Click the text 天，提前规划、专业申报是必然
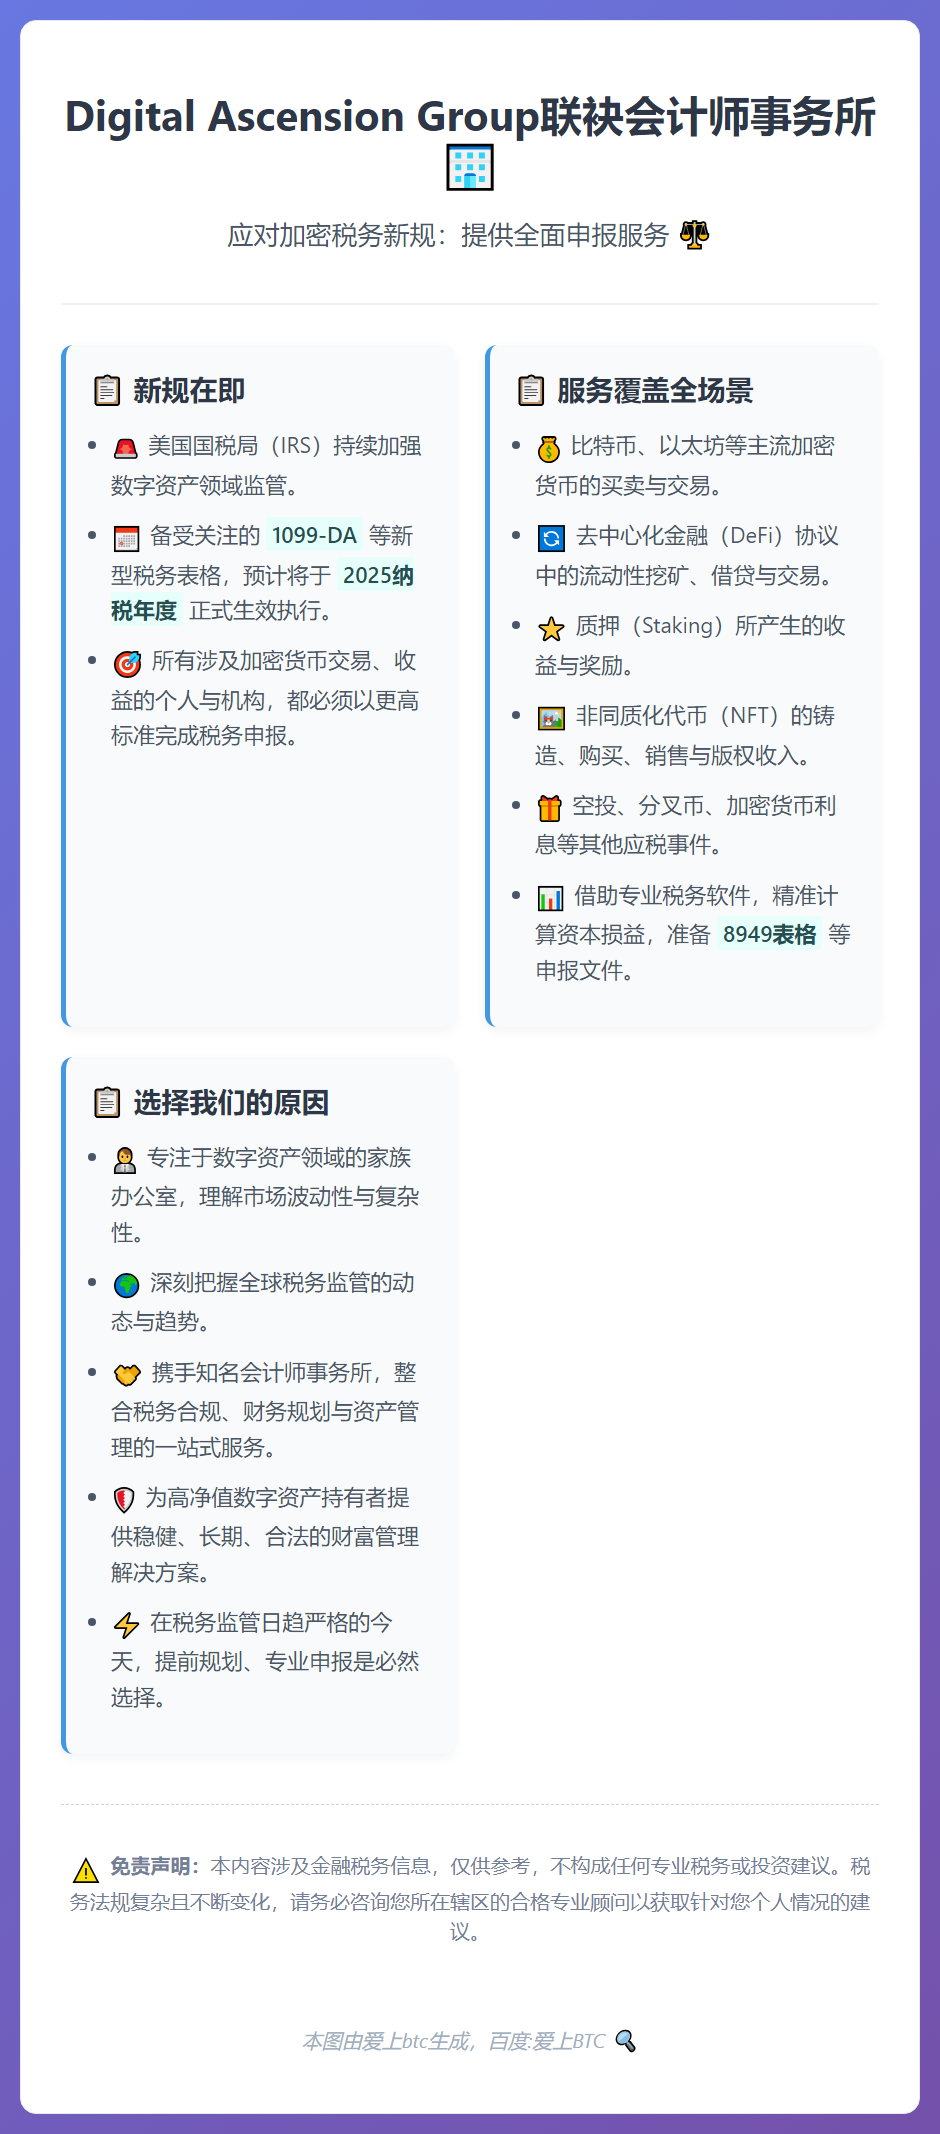The height and width of the screenshot is (2134, 940). click(x=265, y=1662)
